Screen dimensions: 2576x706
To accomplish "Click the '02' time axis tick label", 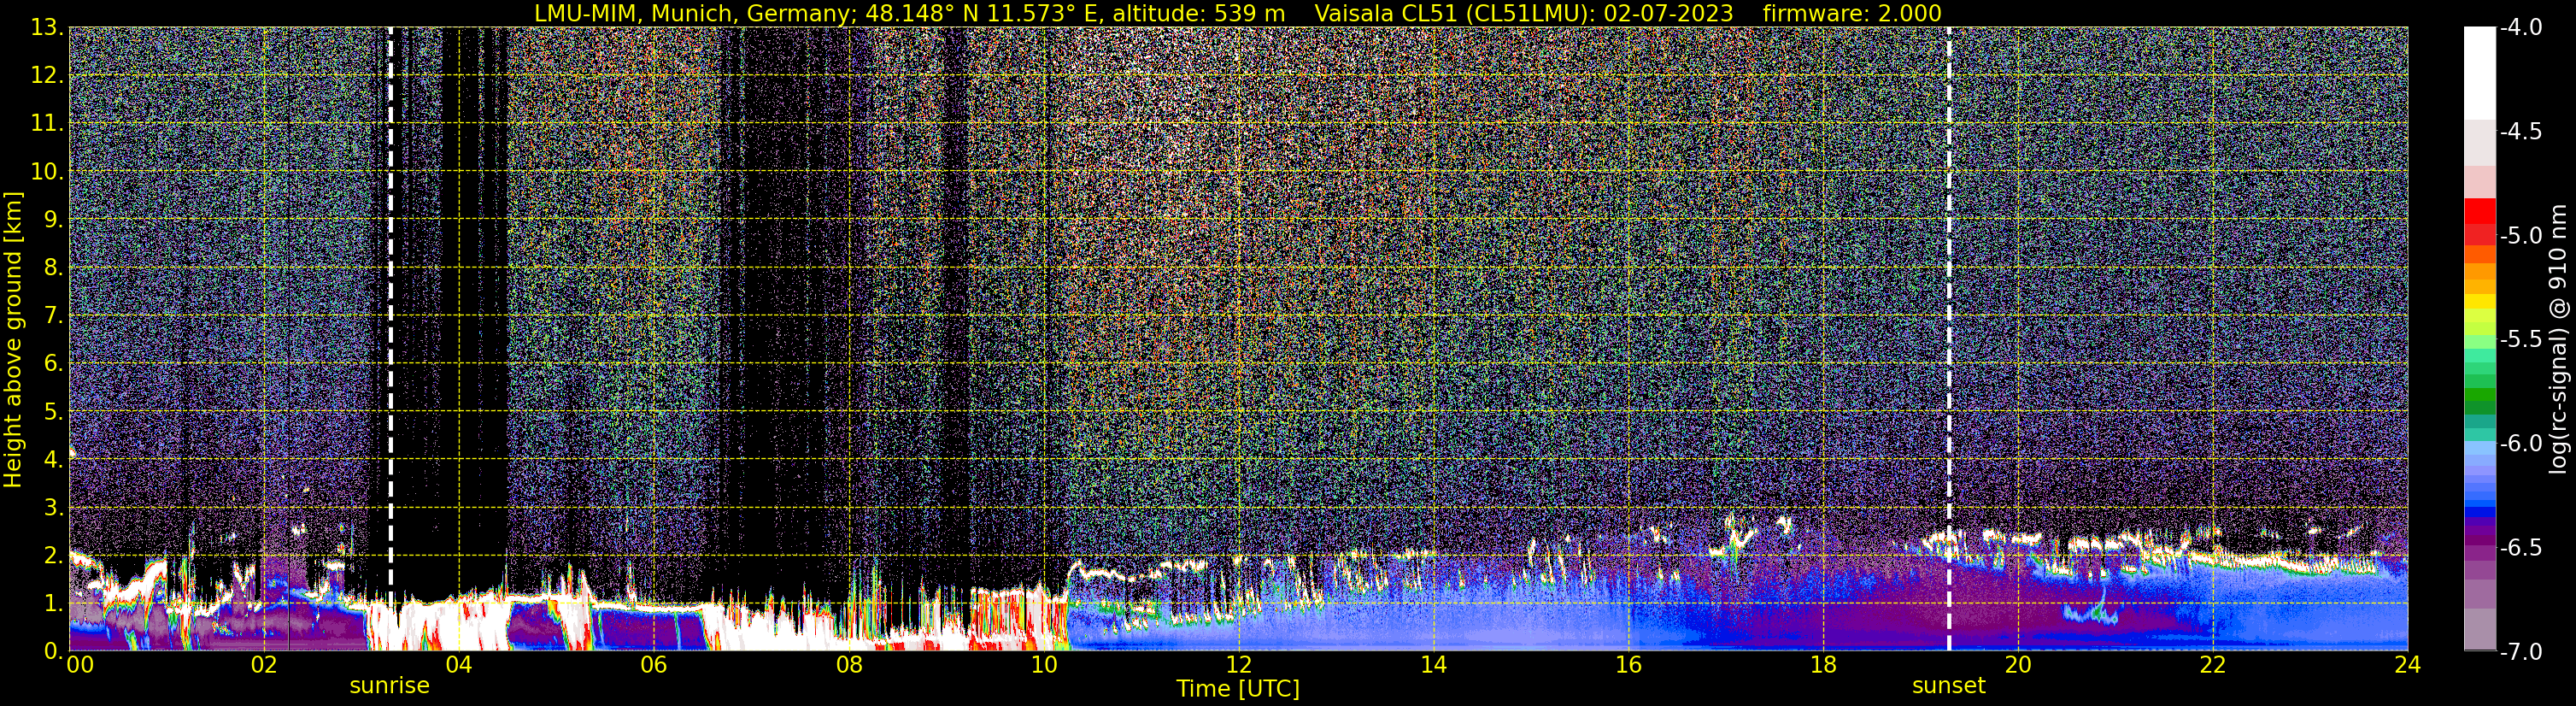I will pyautogui.click(x=263, y=665).
